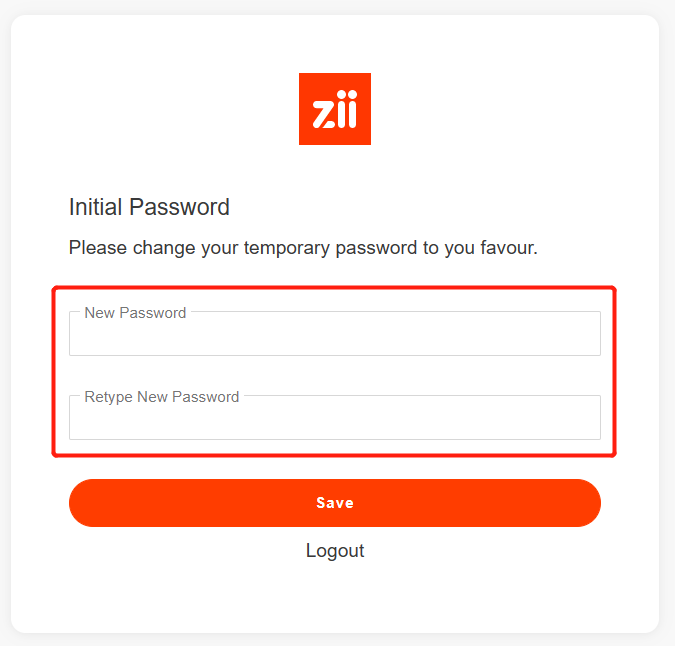Submit the form using Save
This screenshot has height=646, width=675.
[x=335, y=503]
